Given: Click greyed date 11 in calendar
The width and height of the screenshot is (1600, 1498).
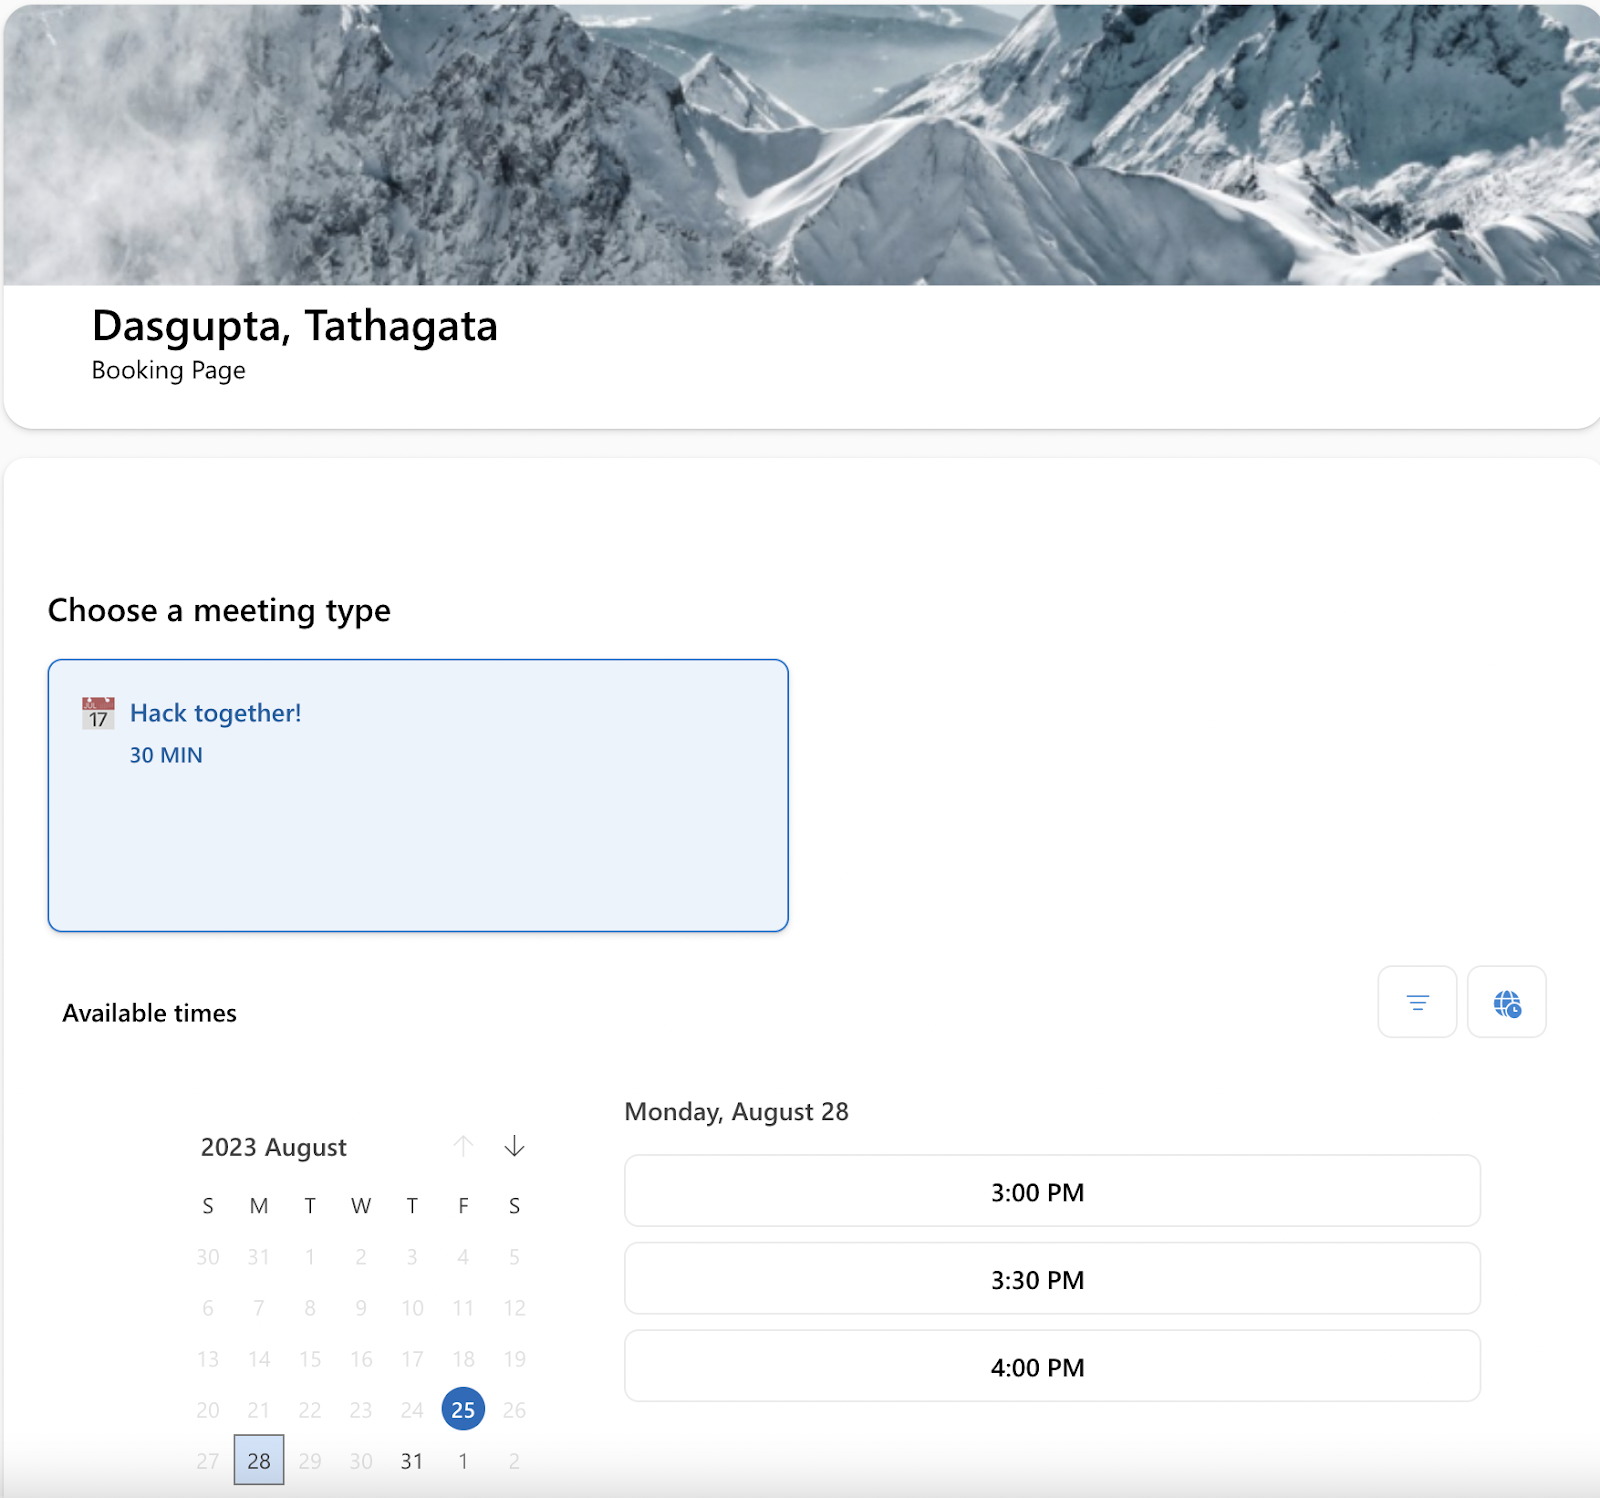Looking at the screenshot, I should click(463, 1308).
